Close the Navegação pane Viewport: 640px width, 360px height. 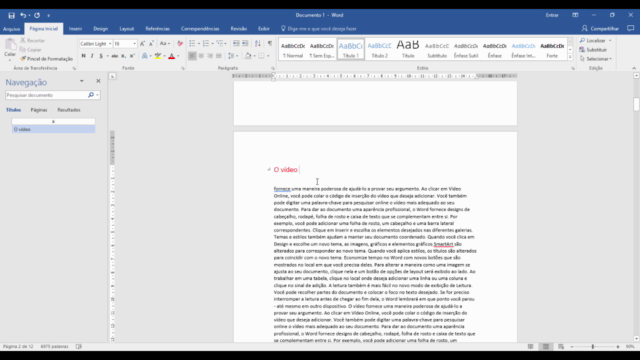[x=98, y=81]
